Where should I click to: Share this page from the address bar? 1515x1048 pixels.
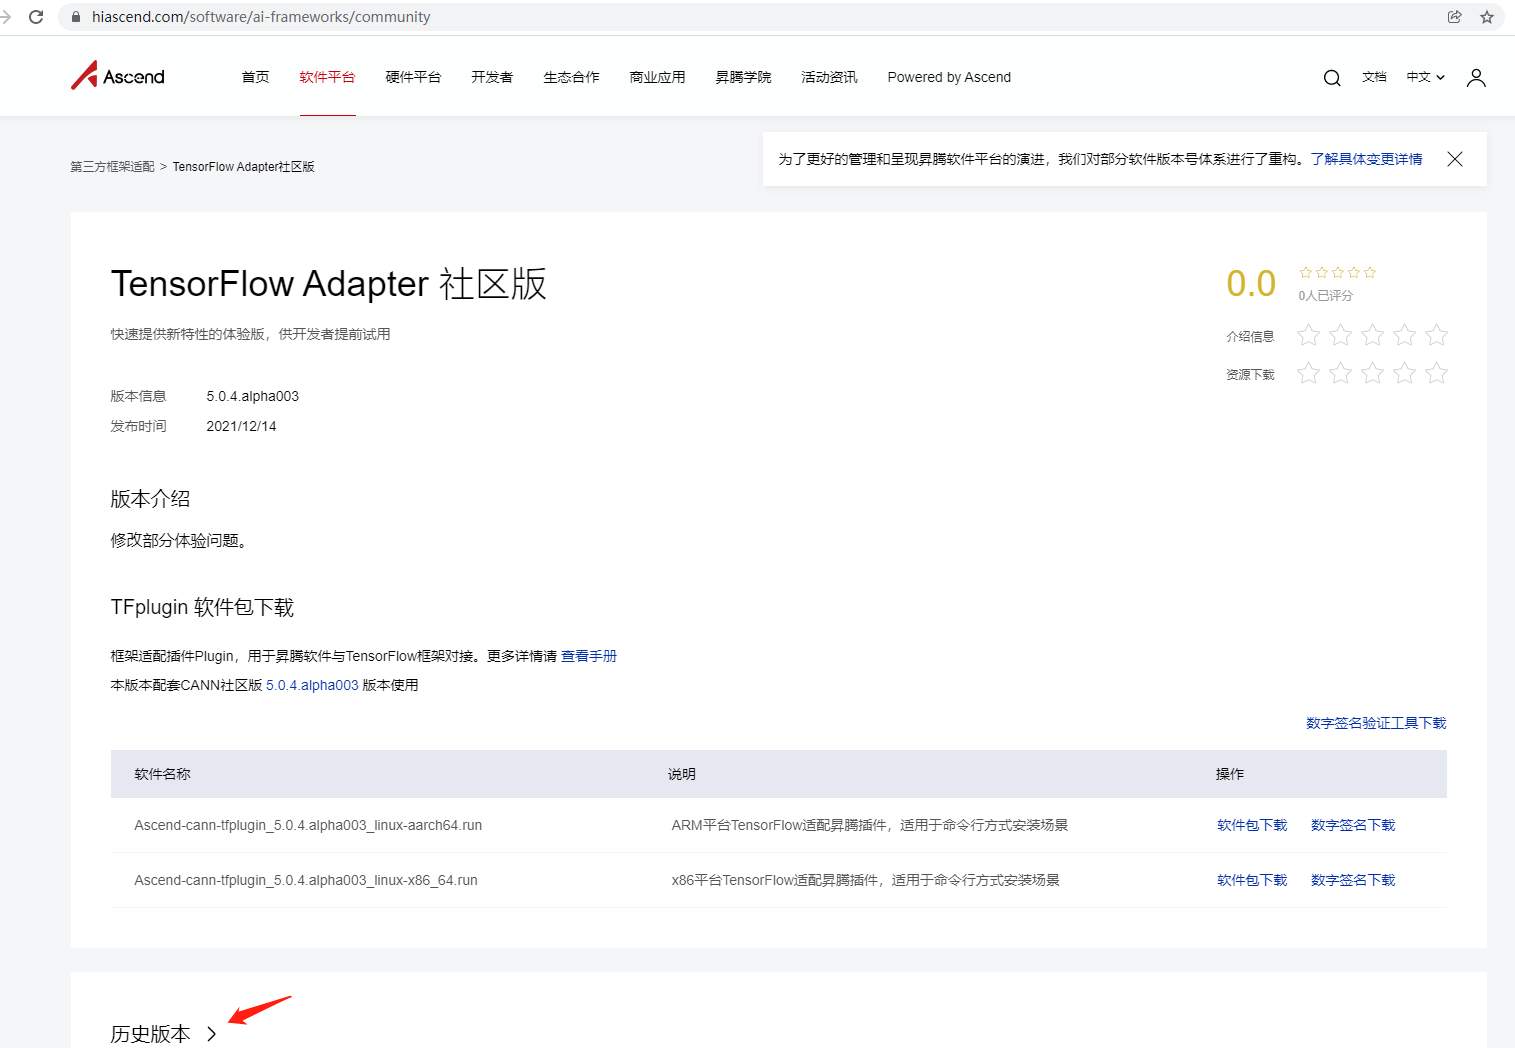coord(1455,17)
